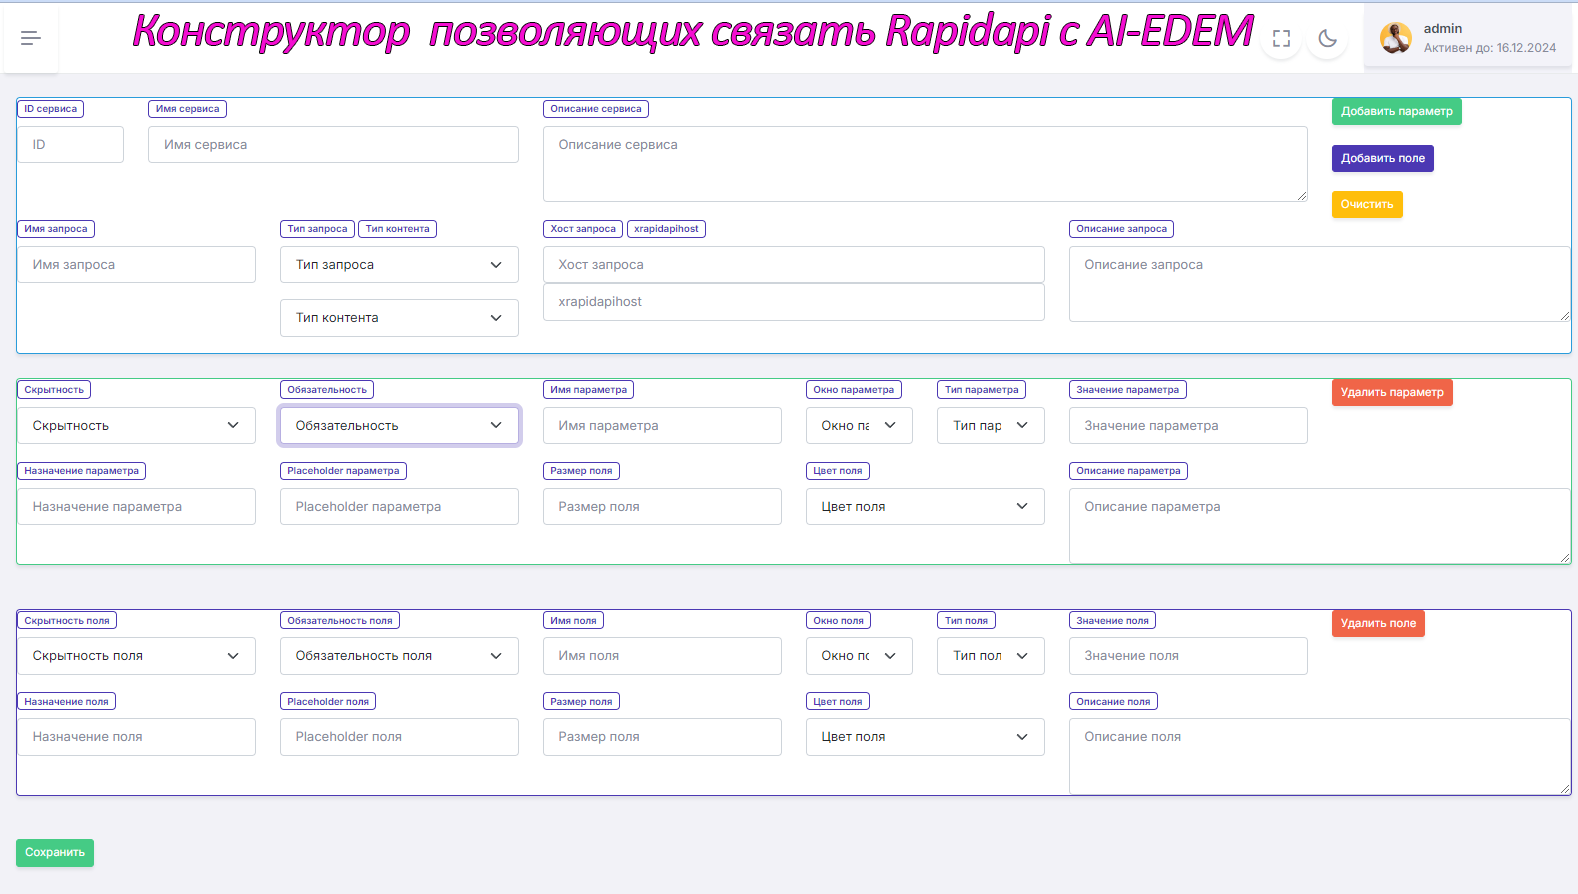Focus the Имя сервиса input
The image size is (1578, 894).
tap(333, 145)
